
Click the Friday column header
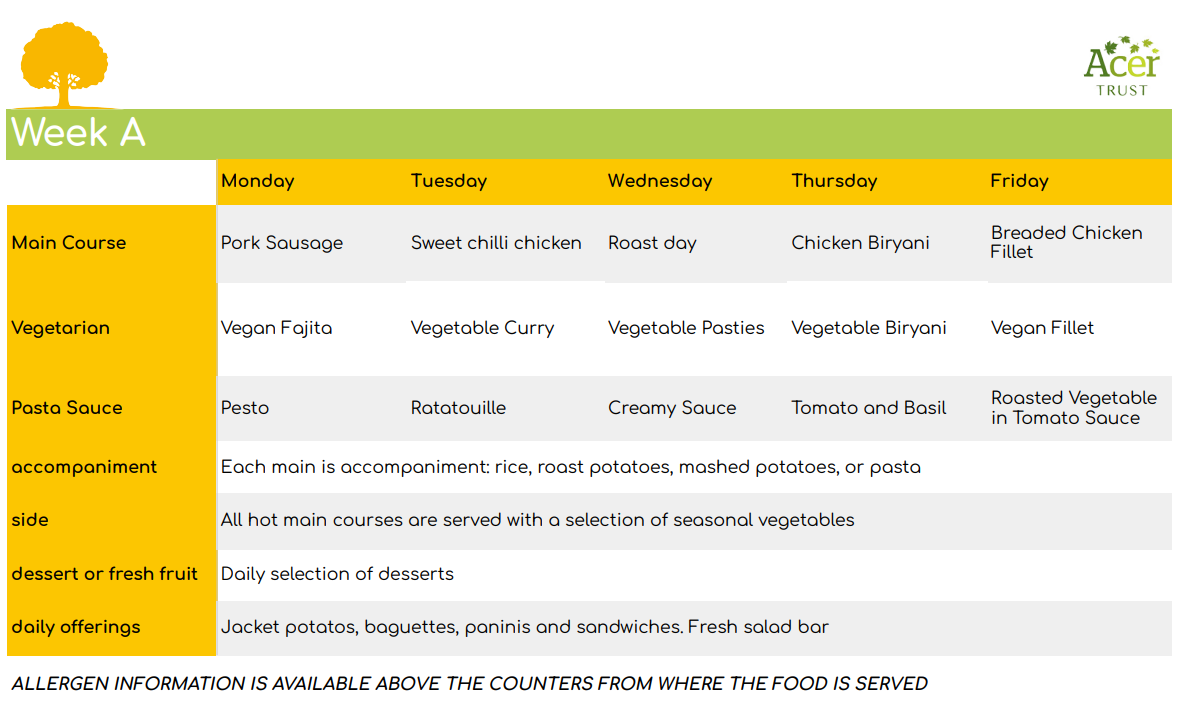click(1019, 181)
